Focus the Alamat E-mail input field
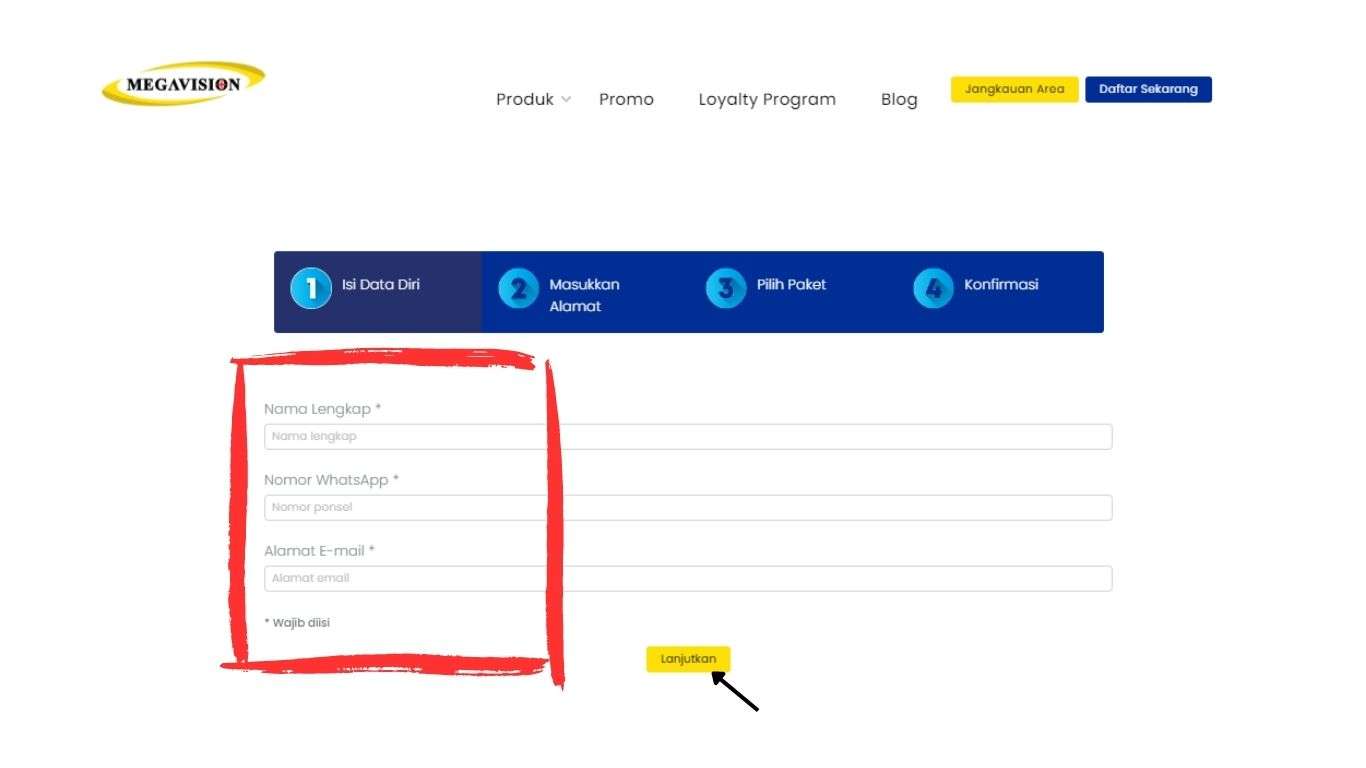The image size is (1366, 768). pos(688,579)
